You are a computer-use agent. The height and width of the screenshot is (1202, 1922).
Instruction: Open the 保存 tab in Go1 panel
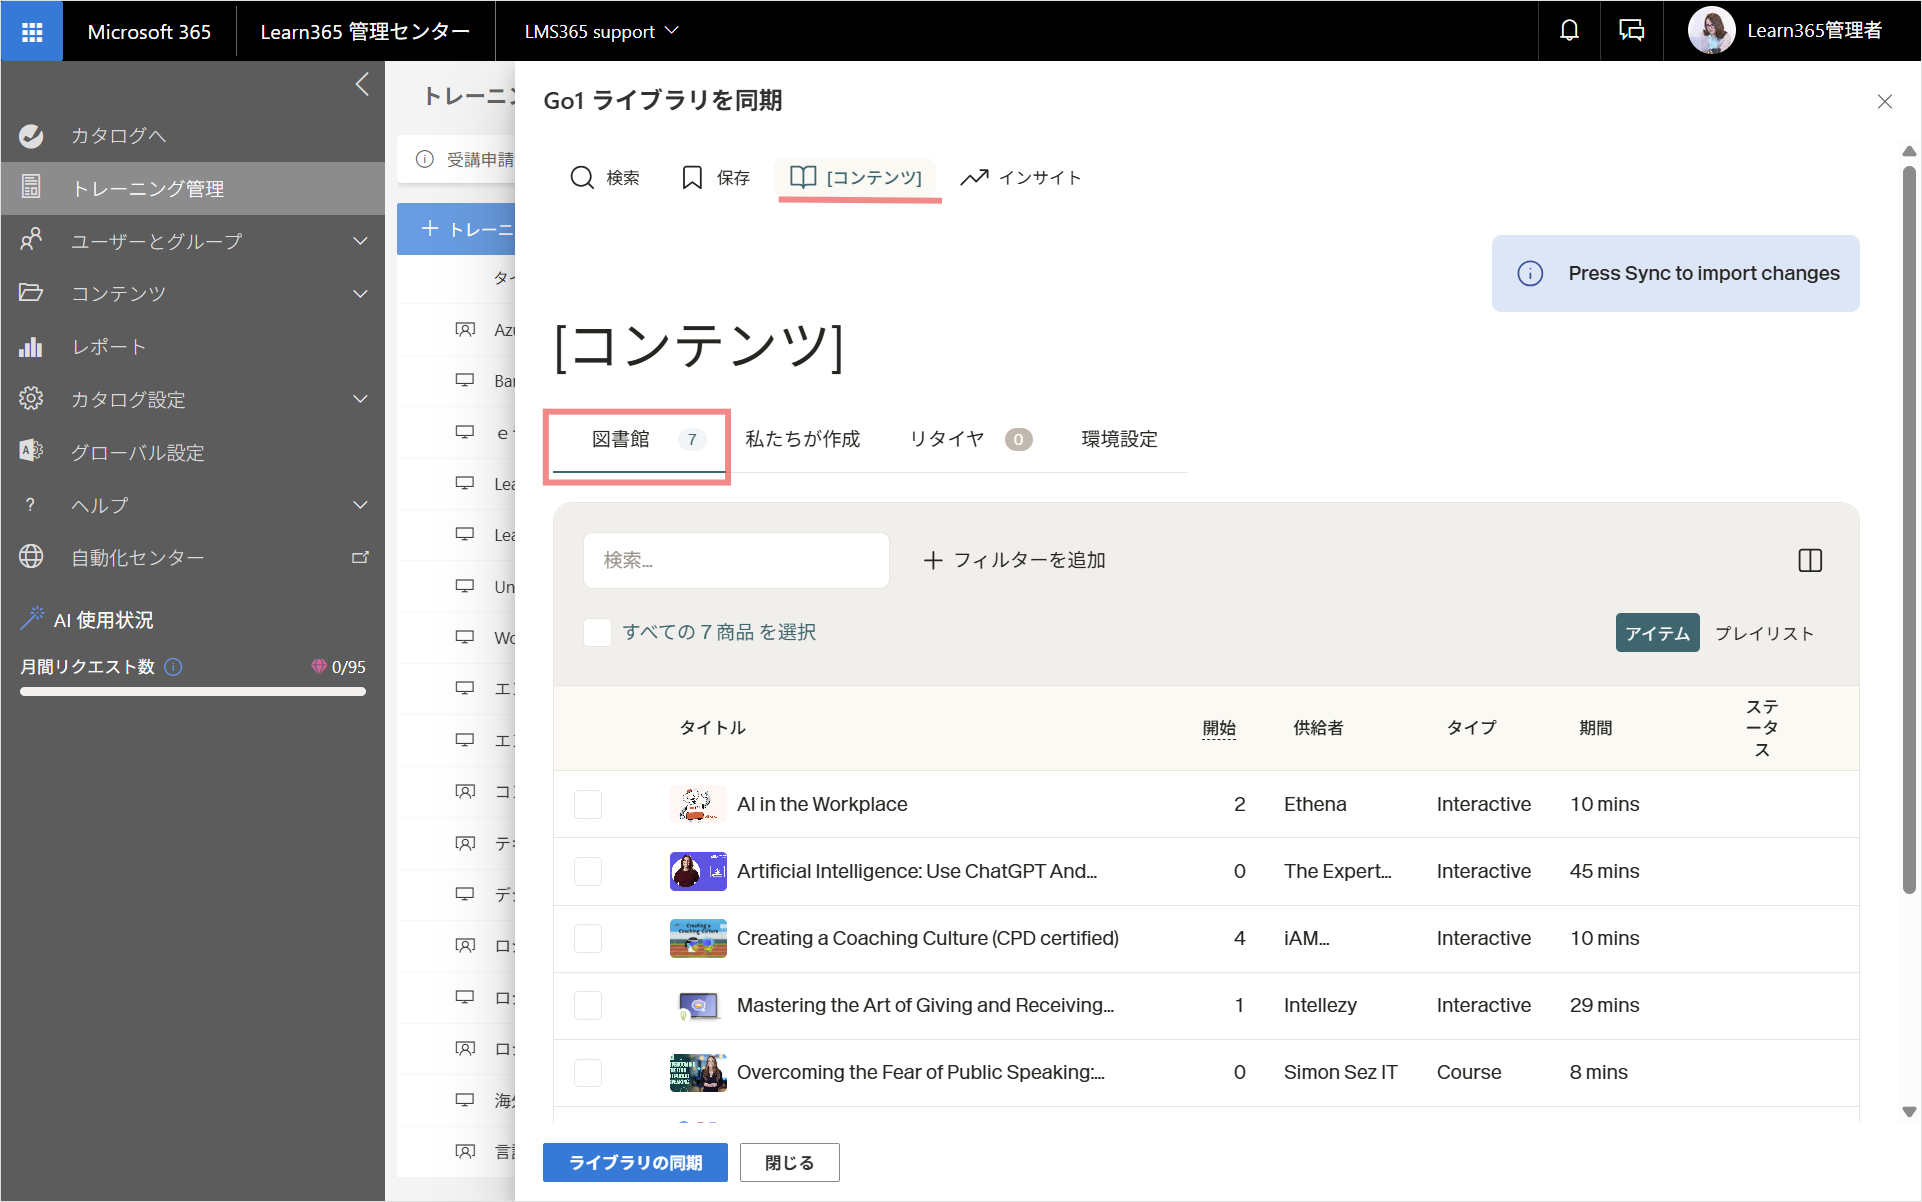tap(715, 177)
